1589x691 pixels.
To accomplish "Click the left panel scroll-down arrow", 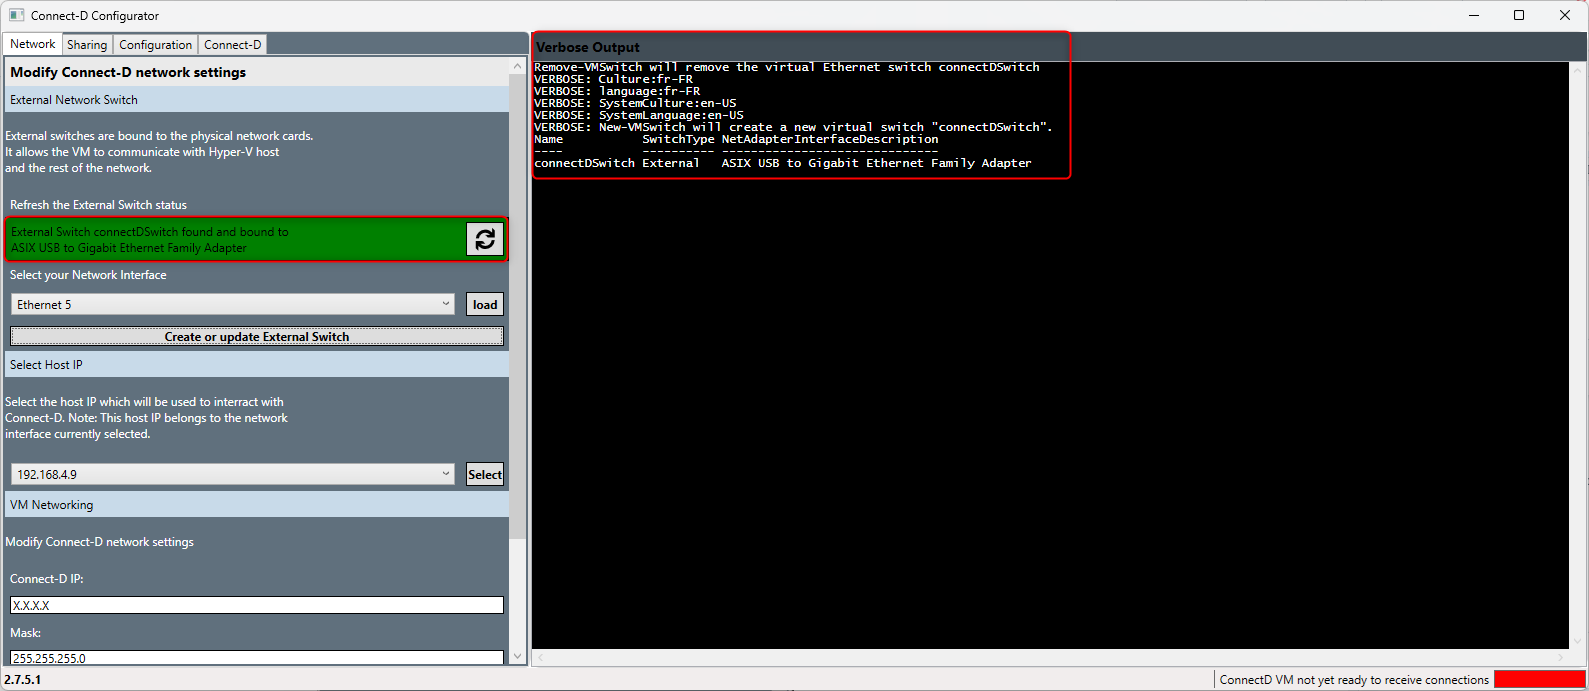I will click(x=517, y=656).
